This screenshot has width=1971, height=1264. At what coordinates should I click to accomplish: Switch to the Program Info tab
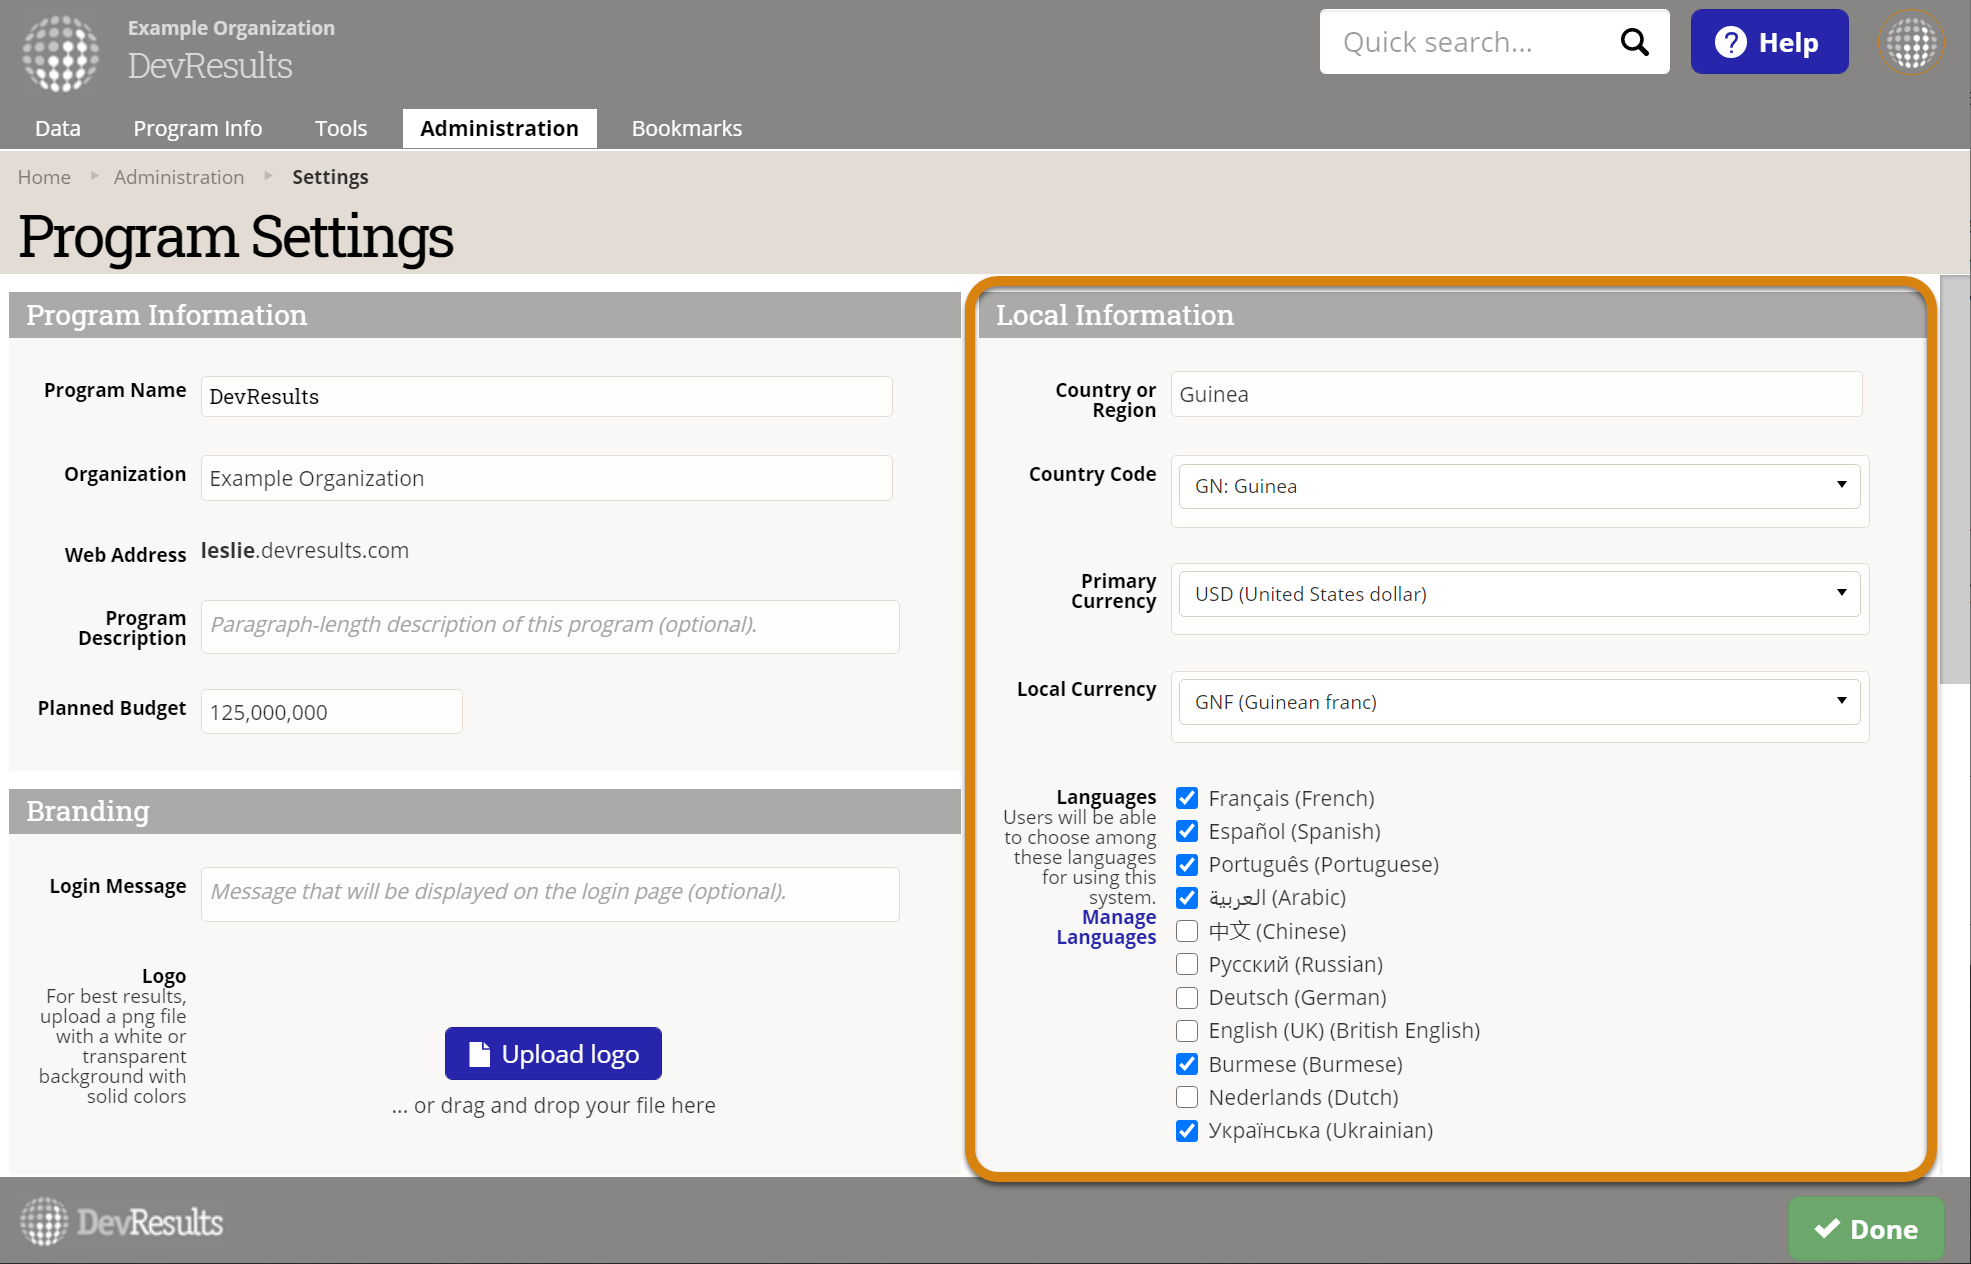tap(197, 128)
